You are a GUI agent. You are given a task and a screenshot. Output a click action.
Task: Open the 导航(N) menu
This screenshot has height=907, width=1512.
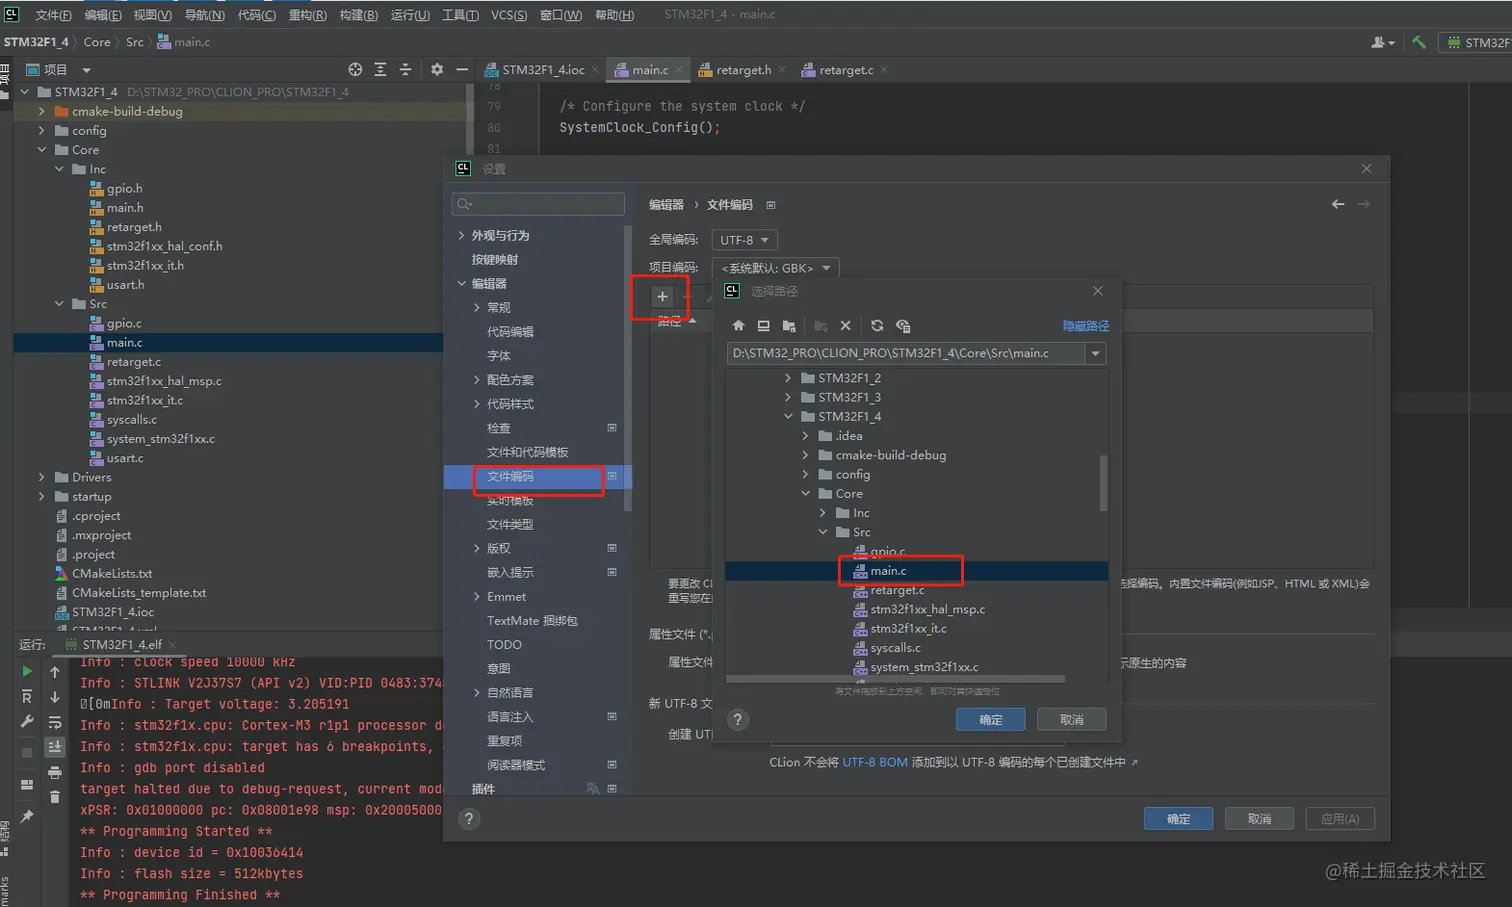coord(204,15)
